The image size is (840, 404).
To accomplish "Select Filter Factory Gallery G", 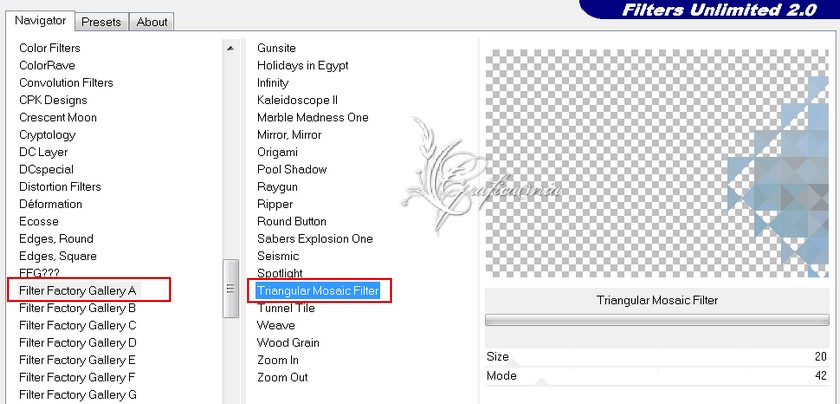I will pyautogui.click(x=78, y=395).
